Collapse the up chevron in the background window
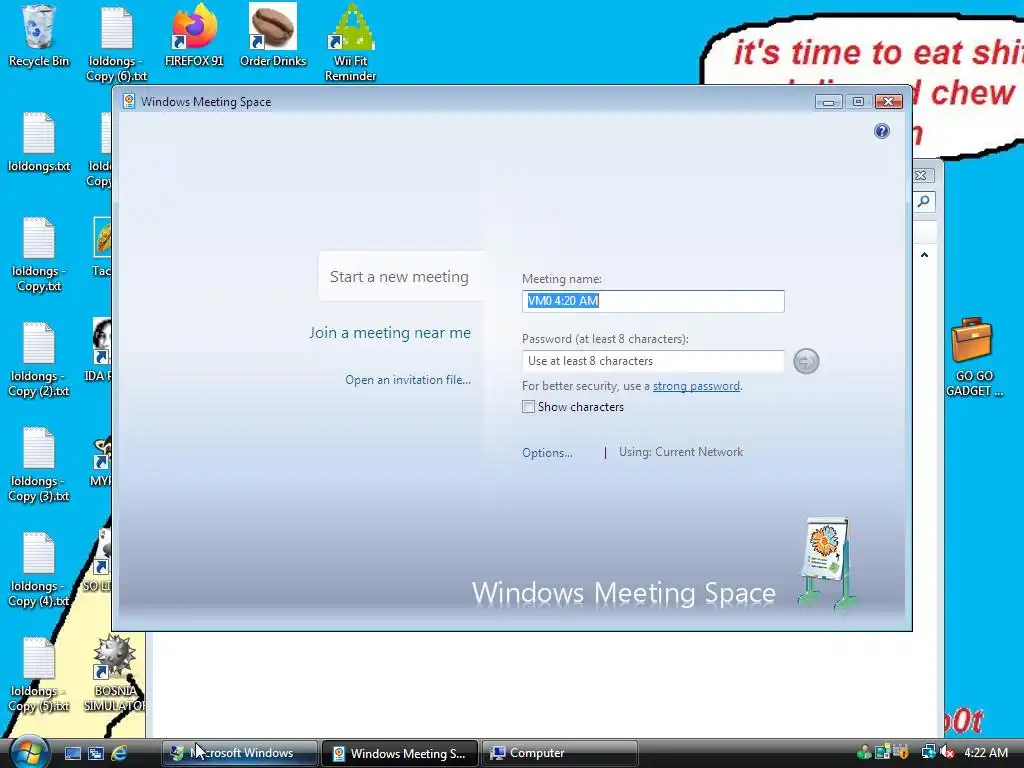The width and height of the screenshot is (1024, 768). [924, 255]
